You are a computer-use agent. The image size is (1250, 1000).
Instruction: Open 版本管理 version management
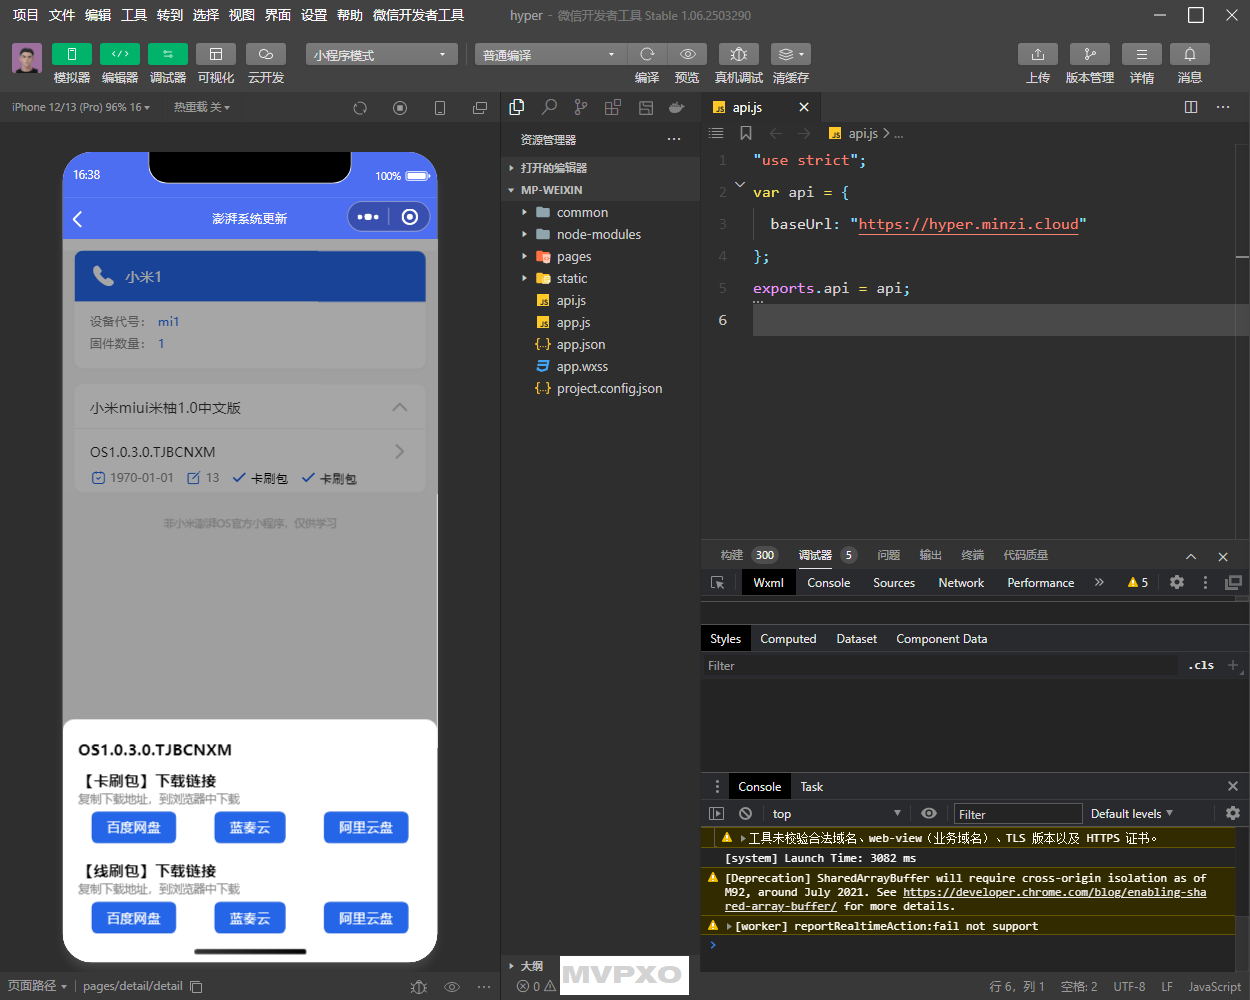1090,54
